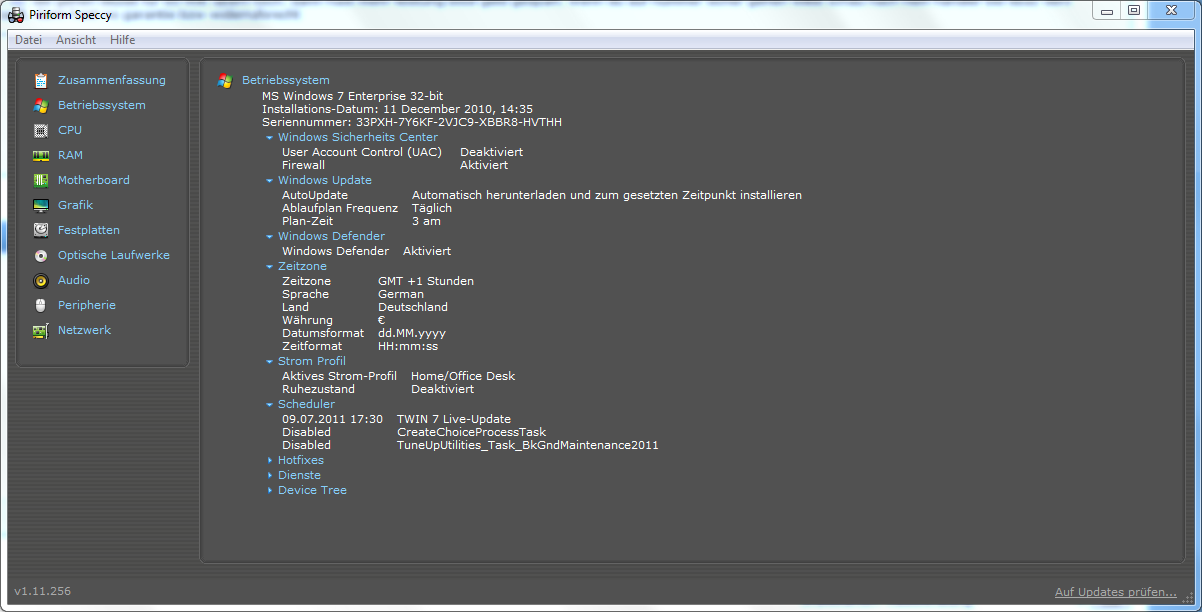Click the Auf Updates prüfen link
The image size is (1202, 612).
click(1116, 592)
